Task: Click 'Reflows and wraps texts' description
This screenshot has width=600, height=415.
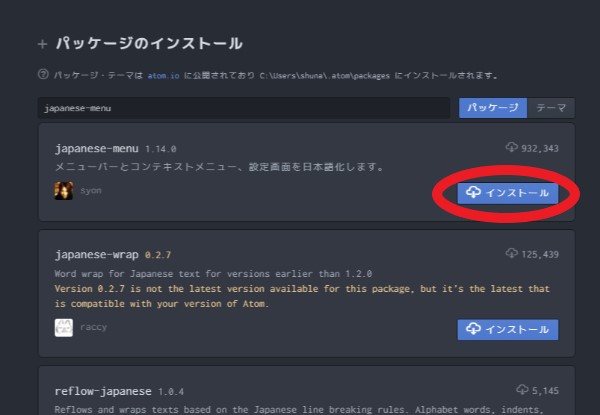Action: (298, 410)
